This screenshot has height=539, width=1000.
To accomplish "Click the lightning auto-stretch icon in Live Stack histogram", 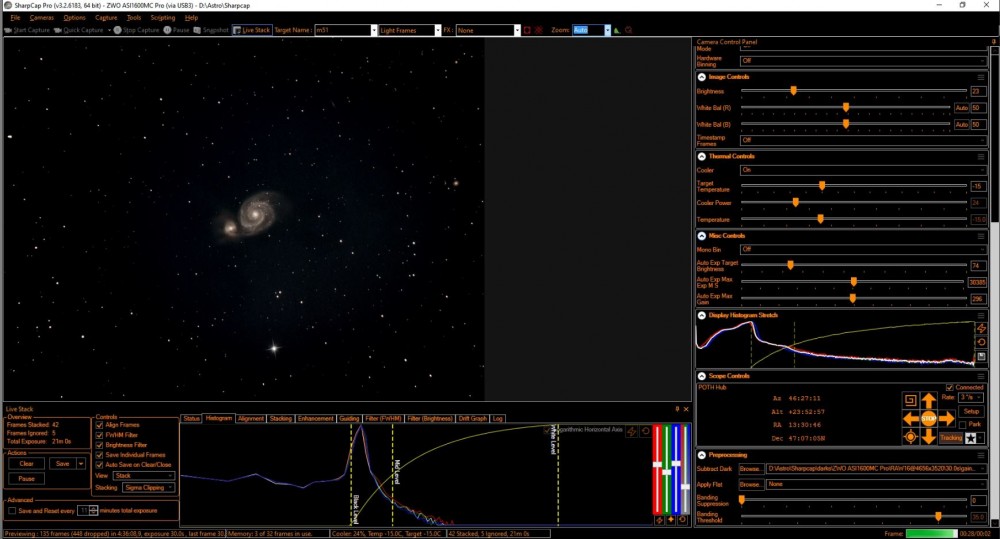I will (x=632, y=432).
